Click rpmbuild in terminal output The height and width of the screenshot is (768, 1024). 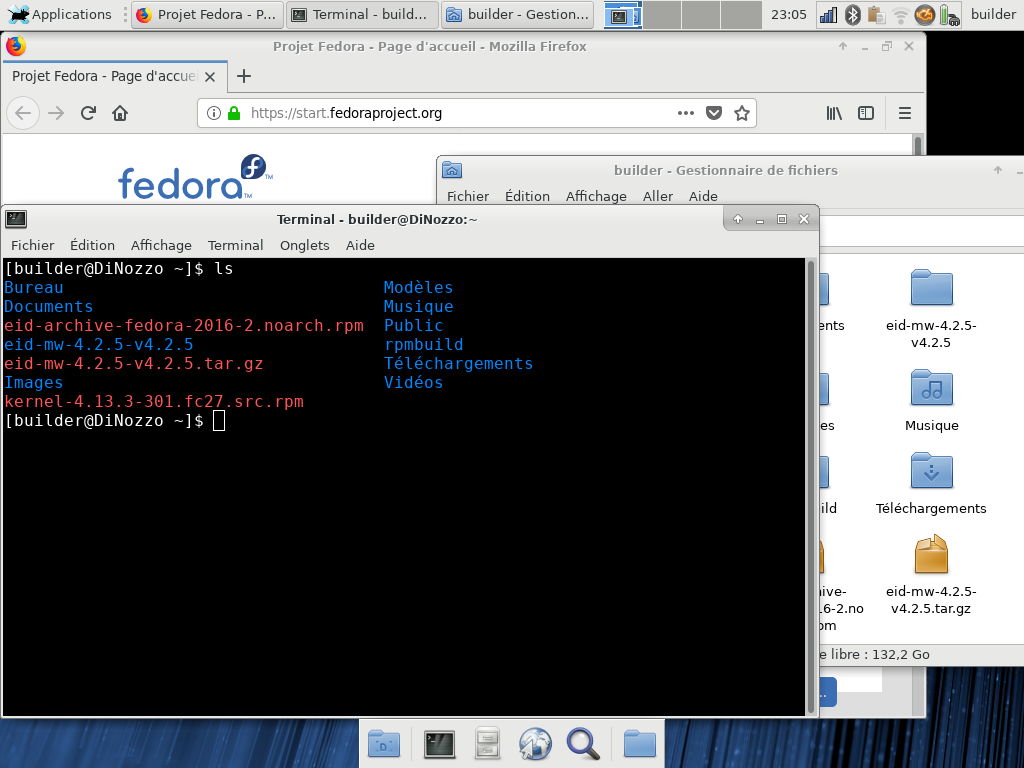424,344
